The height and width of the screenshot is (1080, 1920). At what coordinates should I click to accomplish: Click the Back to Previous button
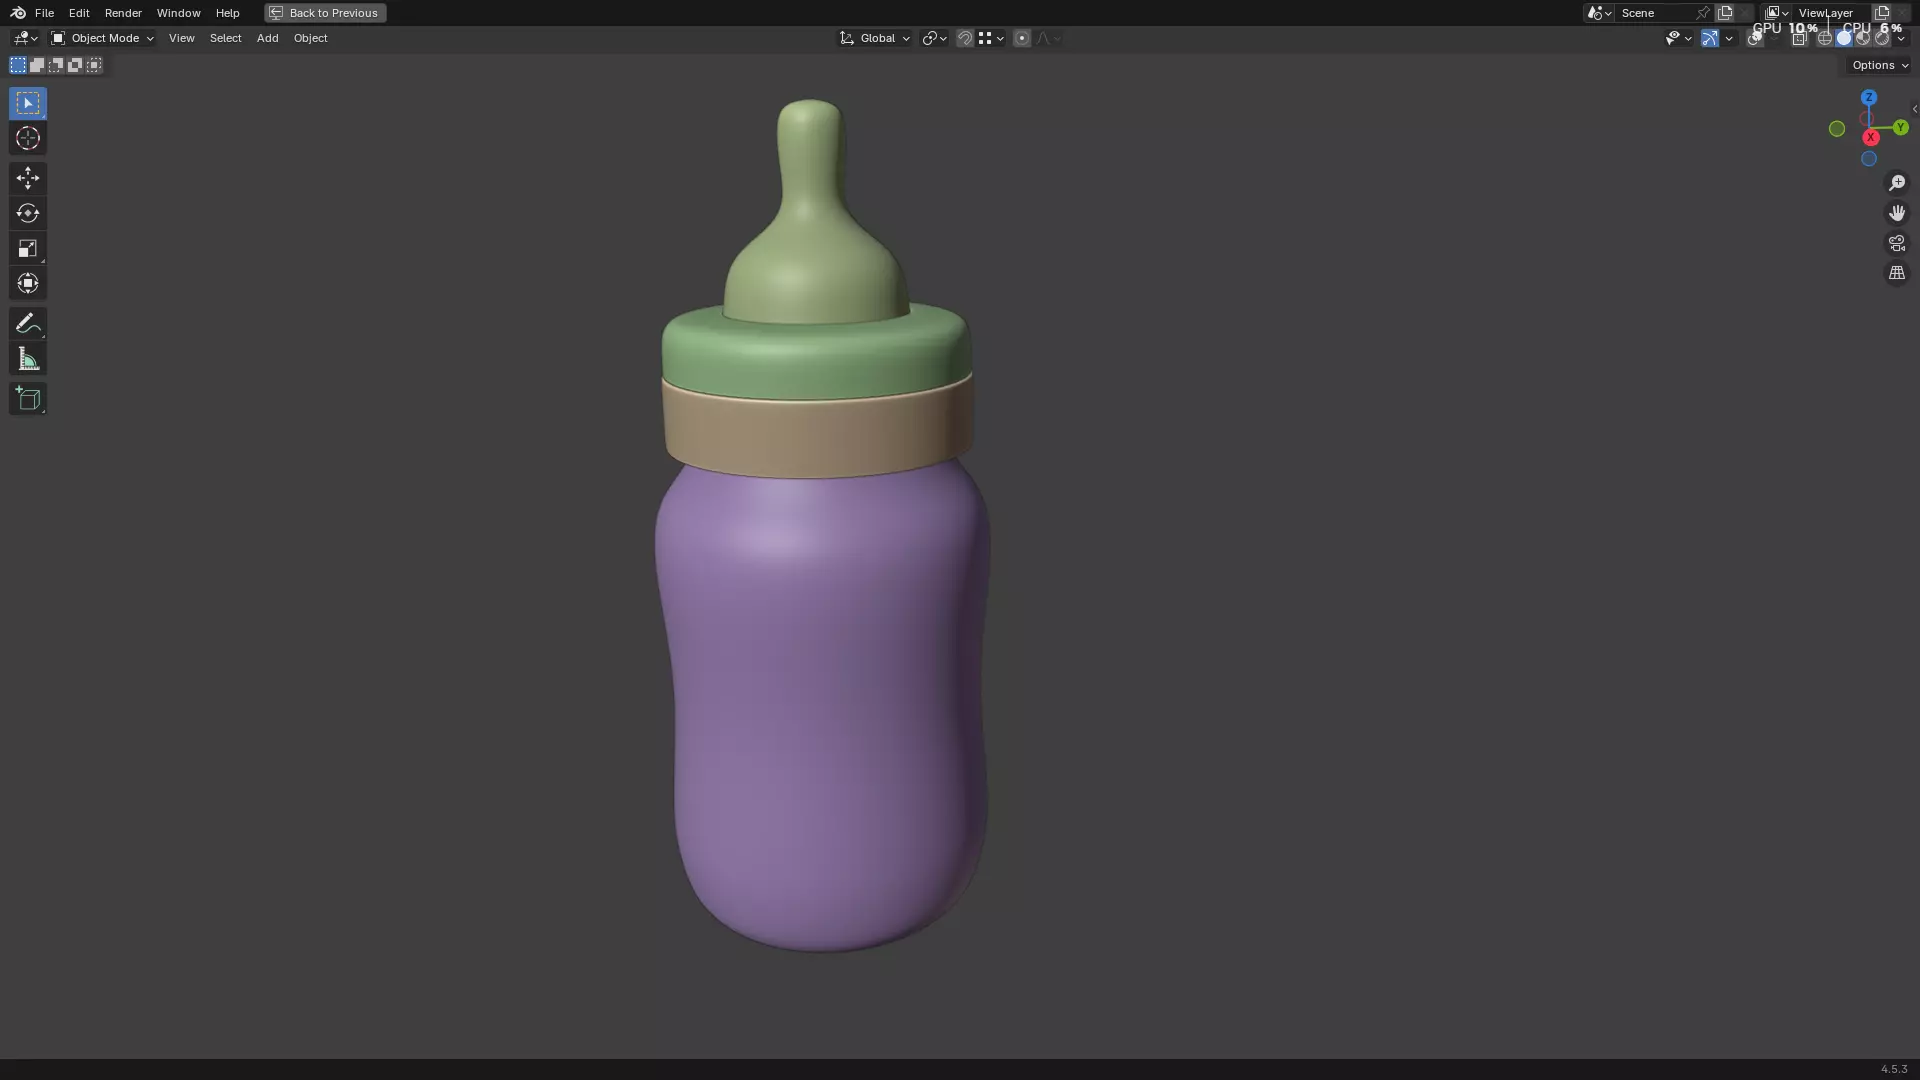click(x=325, y=13)
